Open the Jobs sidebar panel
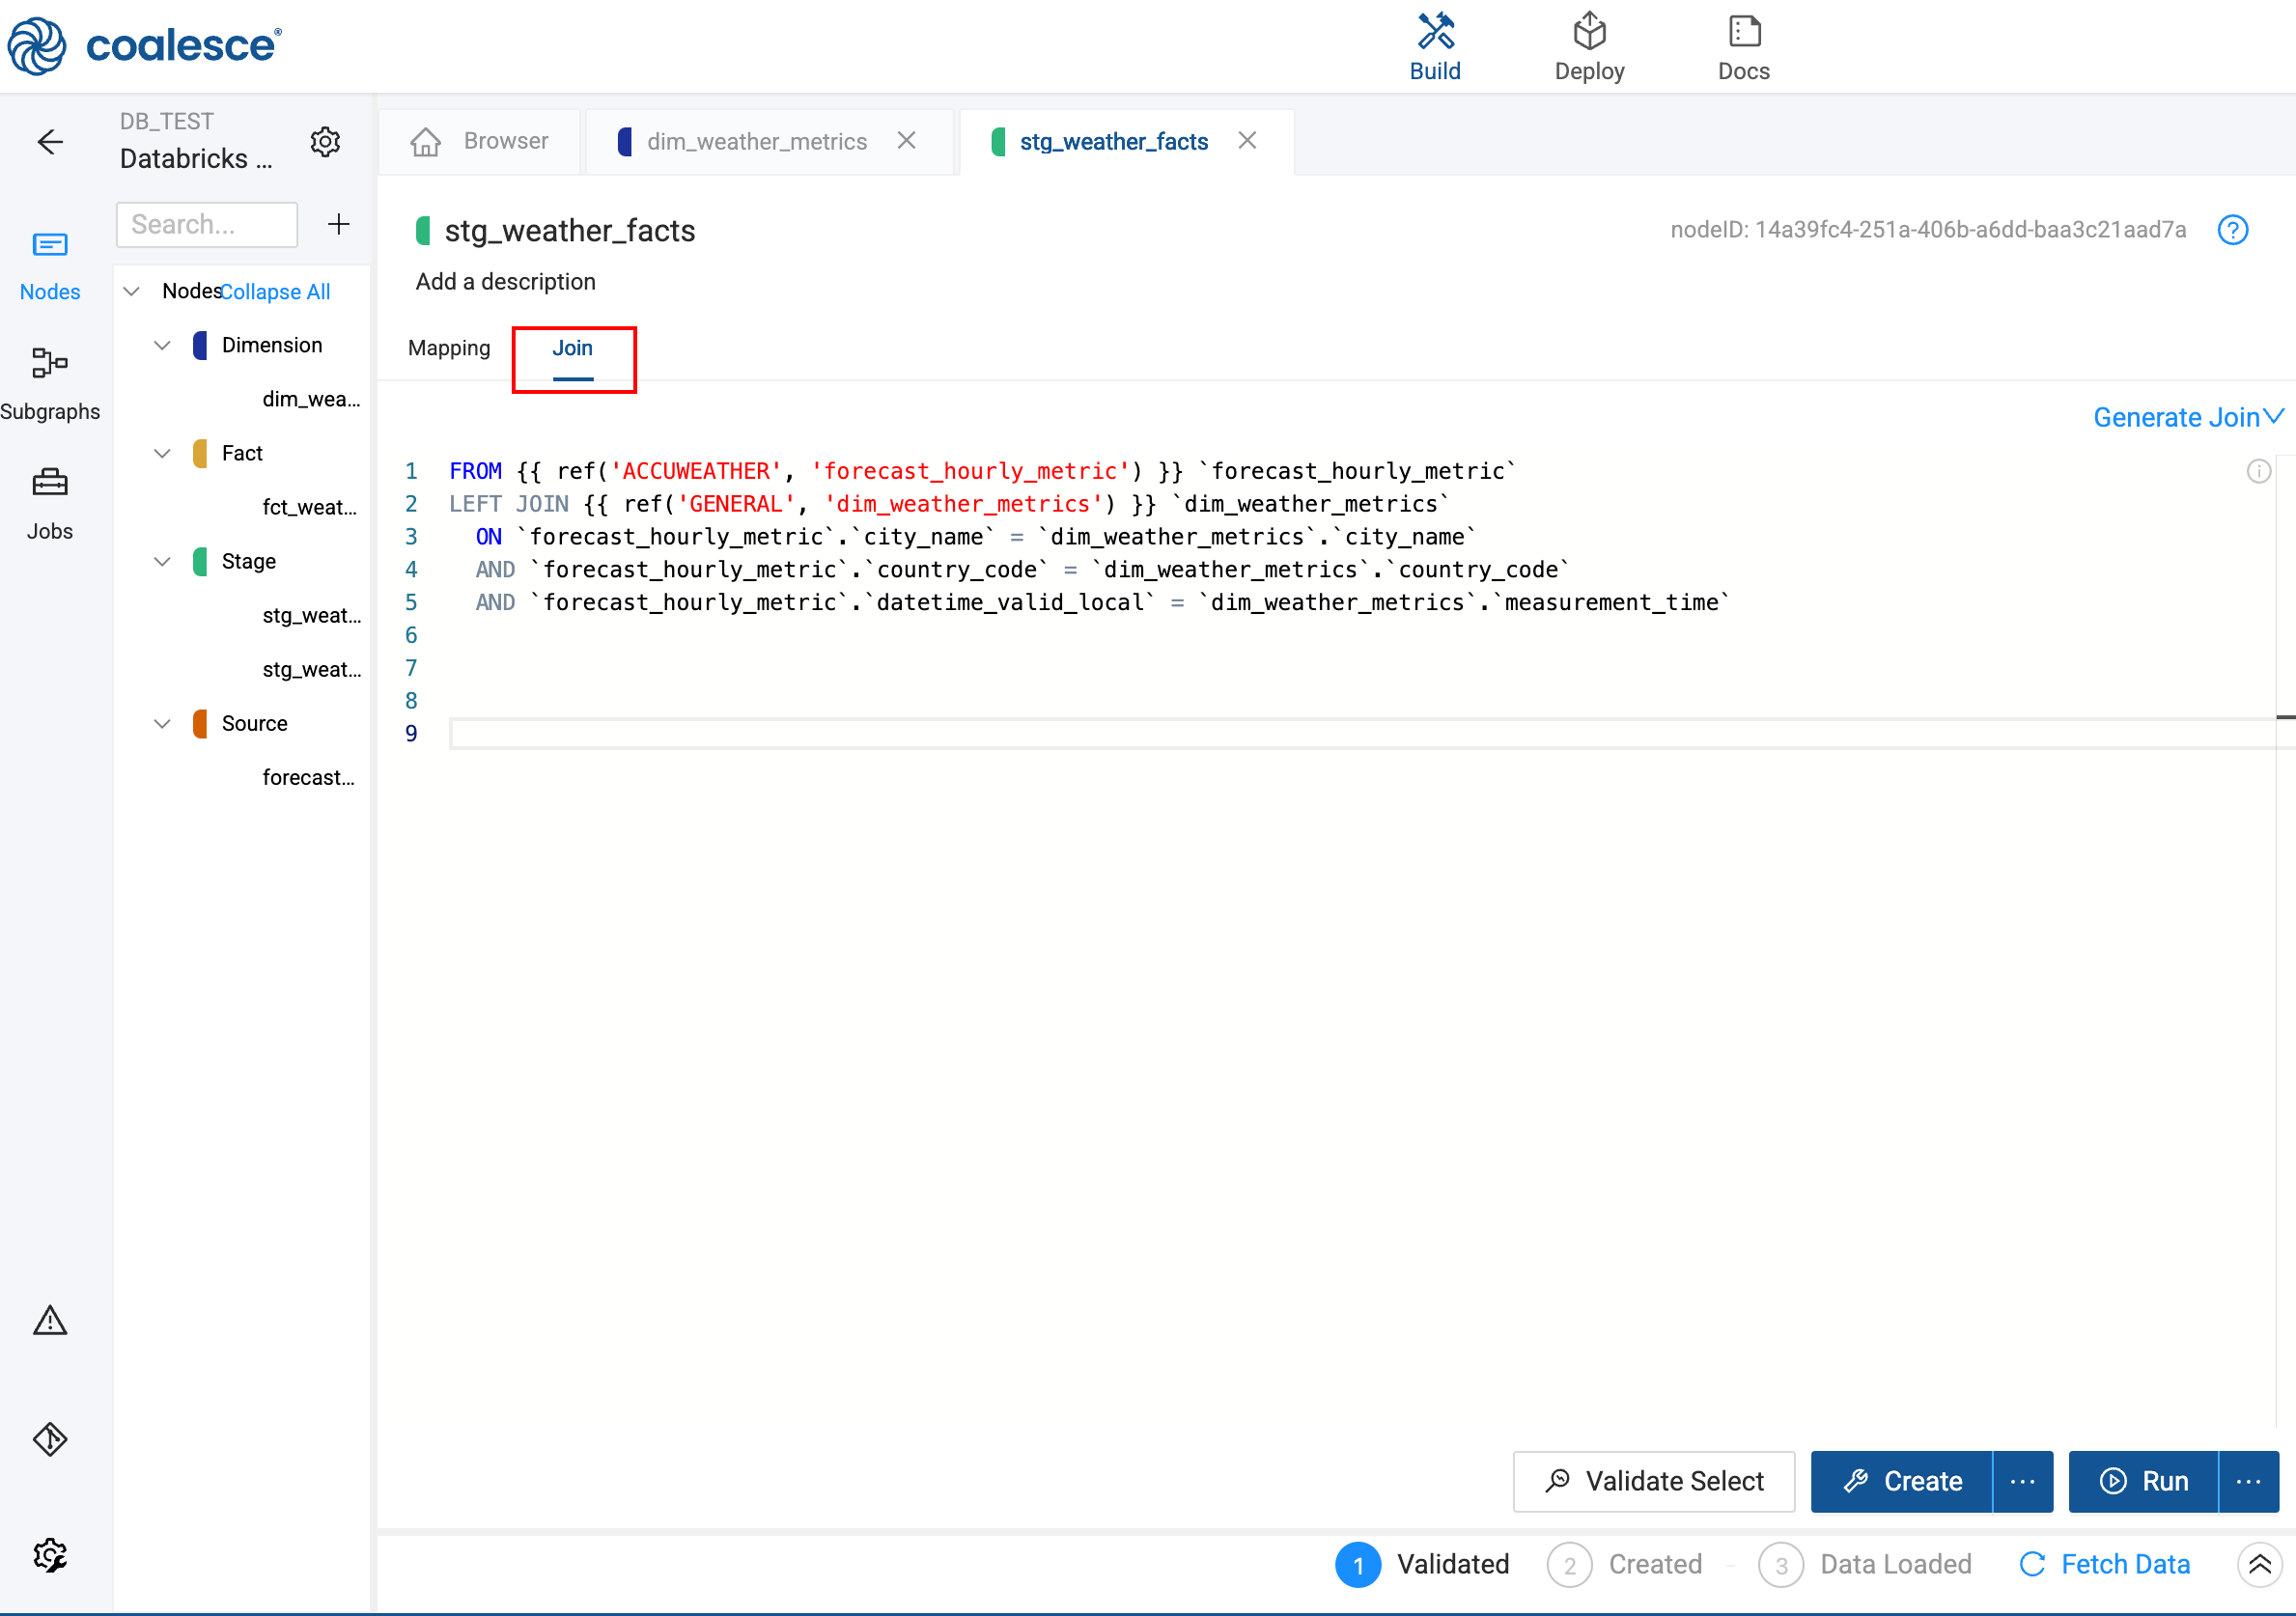 tap(50, 504)
